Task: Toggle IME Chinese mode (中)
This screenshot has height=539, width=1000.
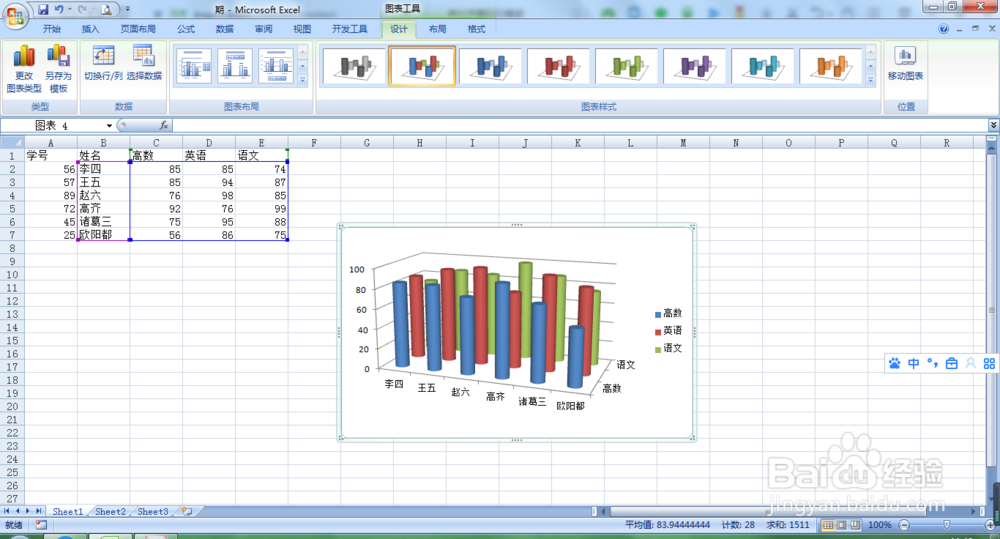Action: coord(913,363)
